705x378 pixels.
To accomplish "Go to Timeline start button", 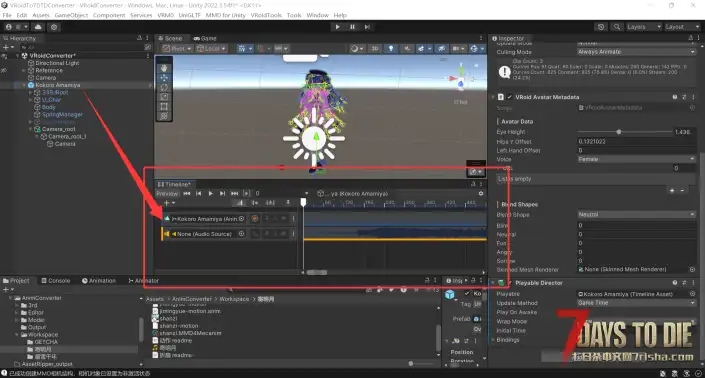I will [x=187, y=193].
